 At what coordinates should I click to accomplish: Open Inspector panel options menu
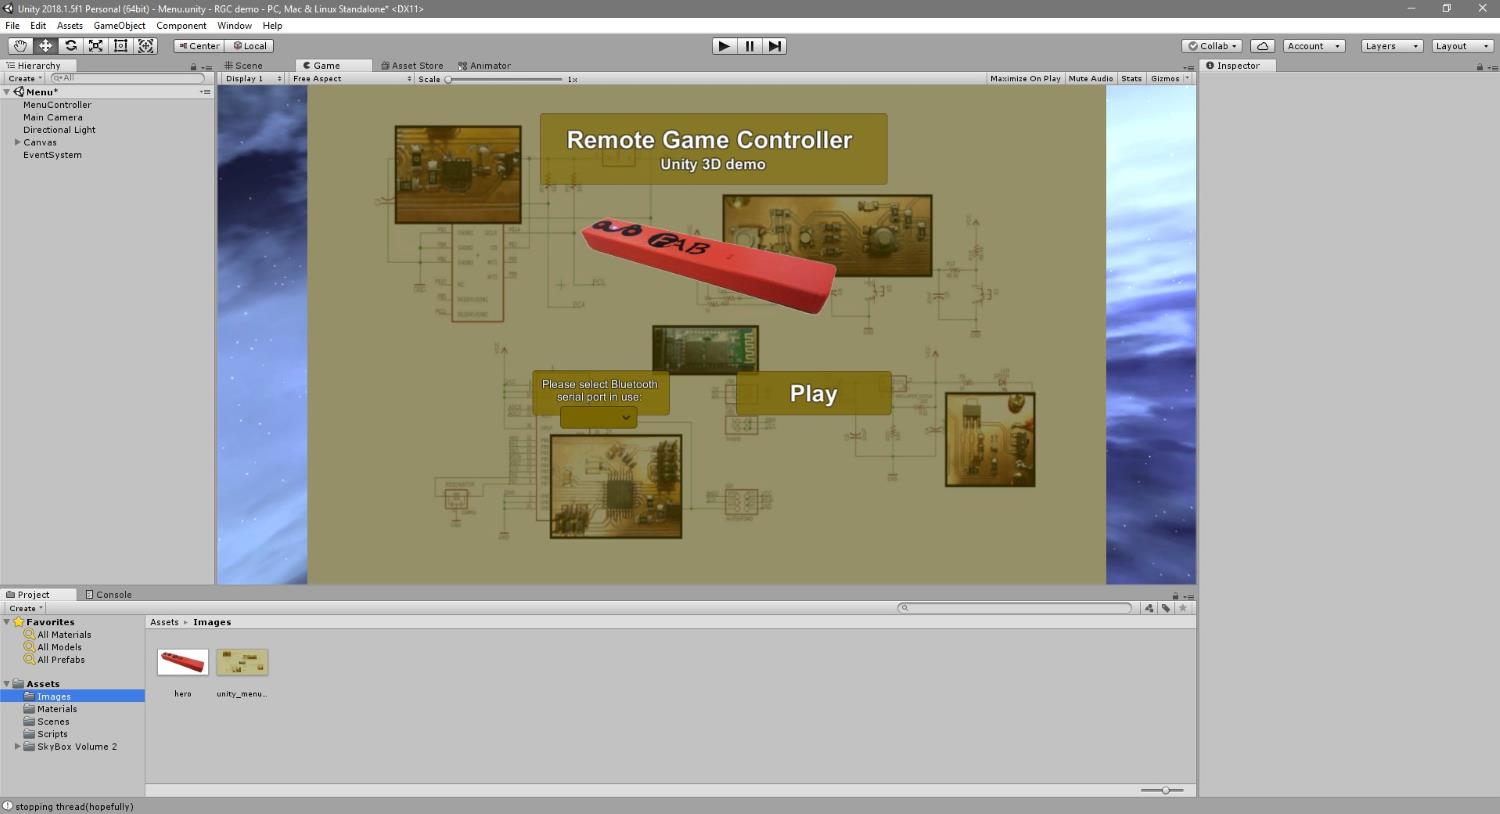click(x=1491, y=67)
